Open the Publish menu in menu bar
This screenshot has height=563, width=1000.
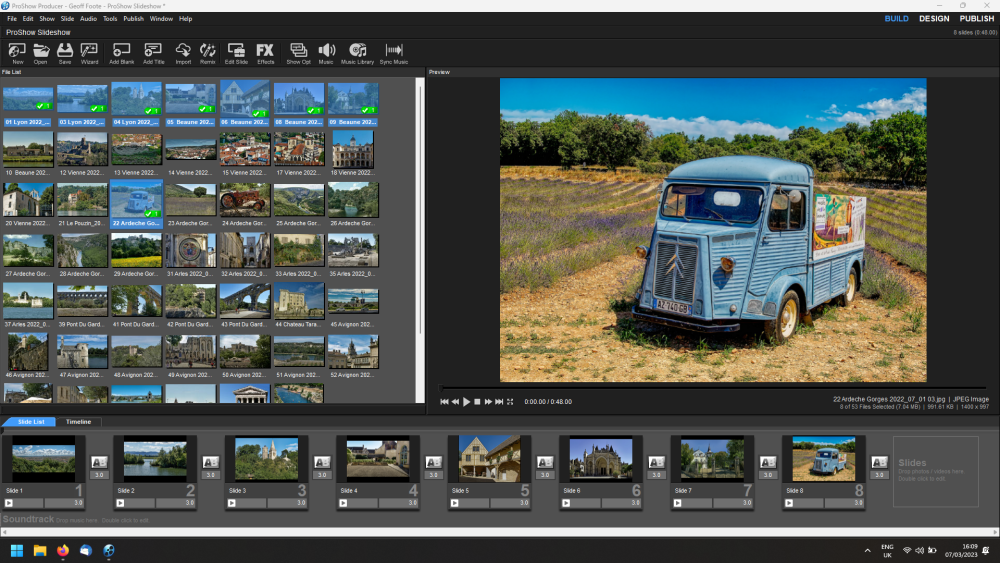[x=133, y=19]
